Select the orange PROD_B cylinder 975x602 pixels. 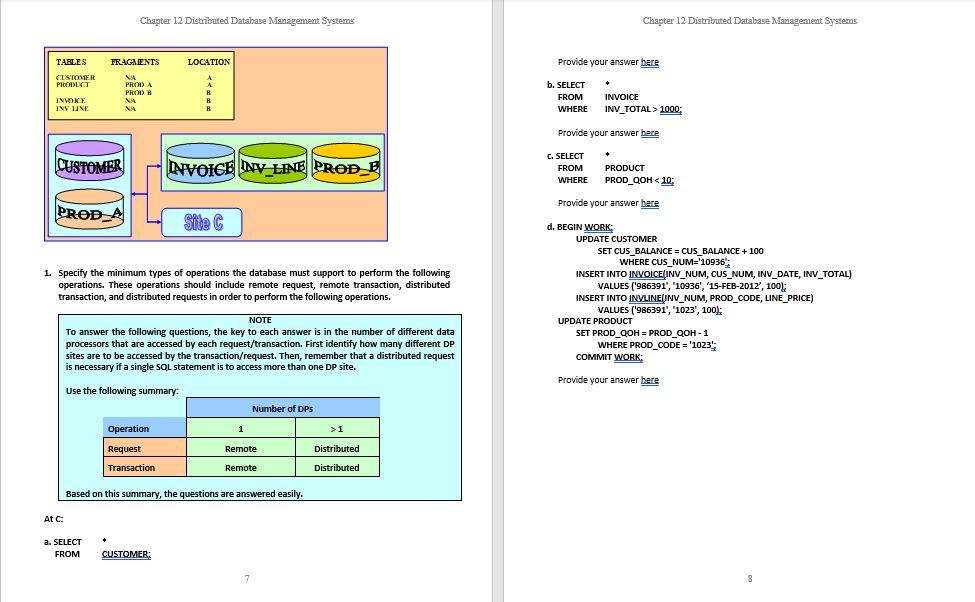point(345,163)
